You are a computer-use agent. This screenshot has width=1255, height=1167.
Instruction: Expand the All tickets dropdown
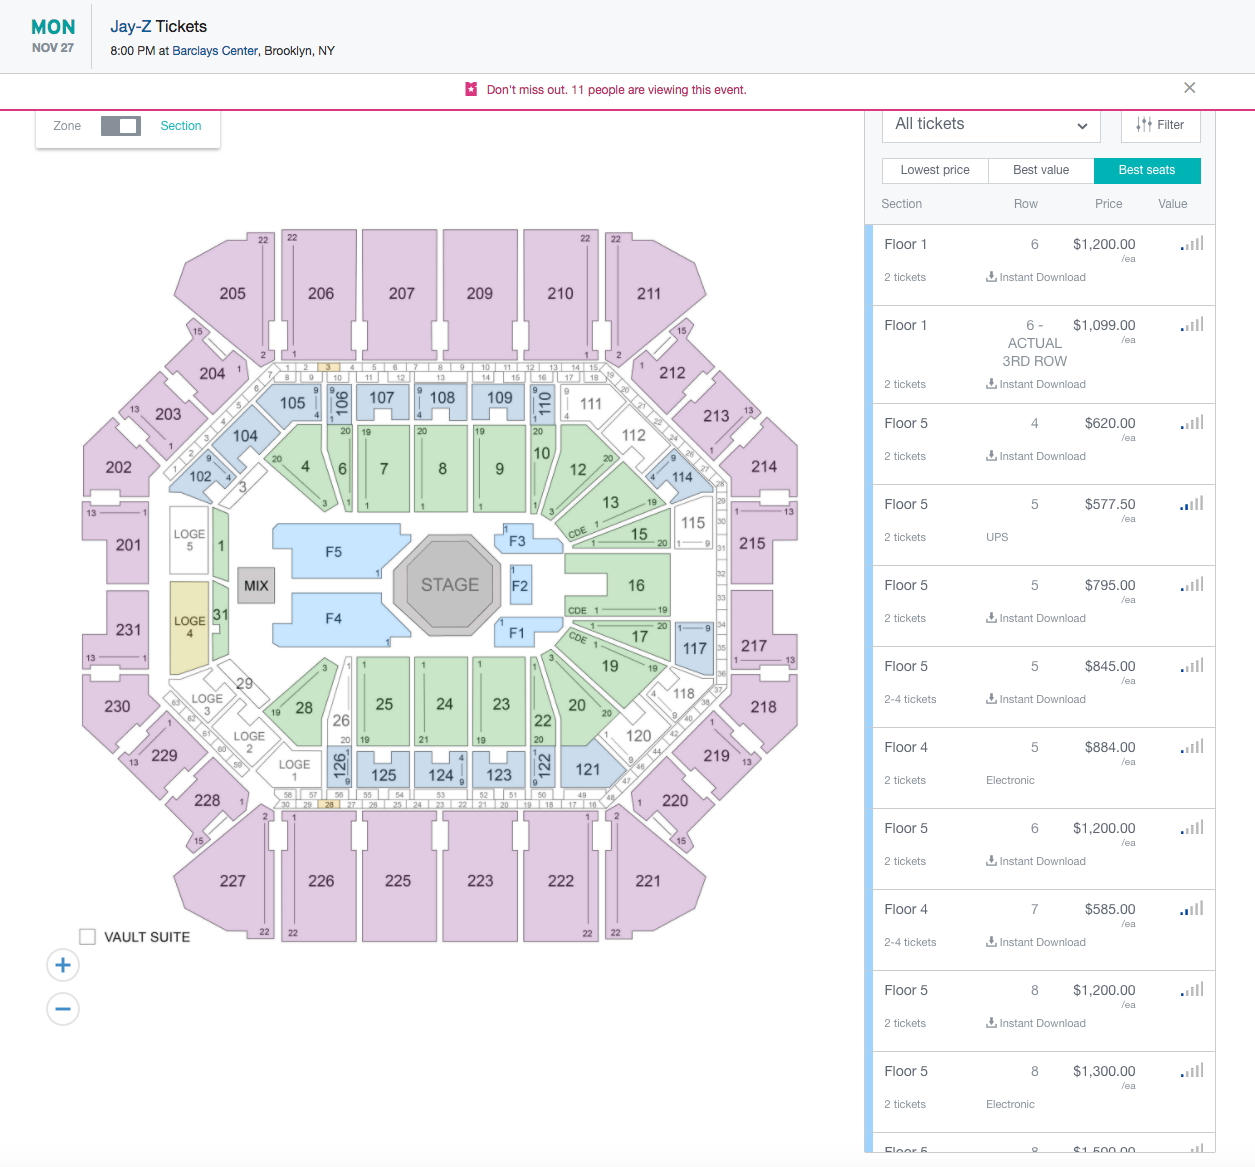(991, 125)
